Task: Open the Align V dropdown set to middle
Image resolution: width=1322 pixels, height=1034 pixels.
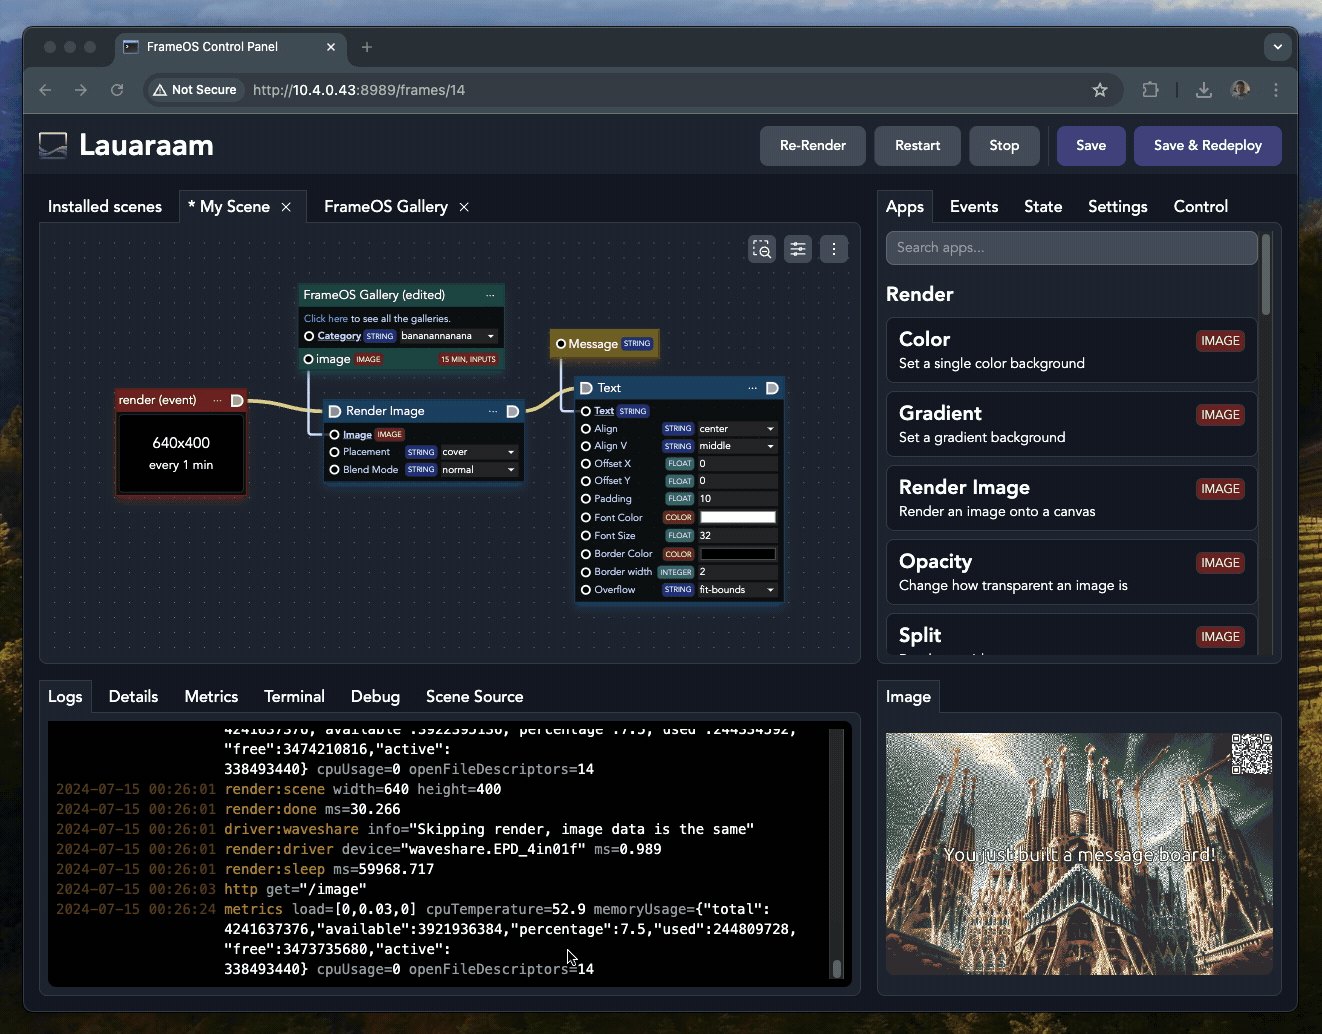Action: (736, 446)
